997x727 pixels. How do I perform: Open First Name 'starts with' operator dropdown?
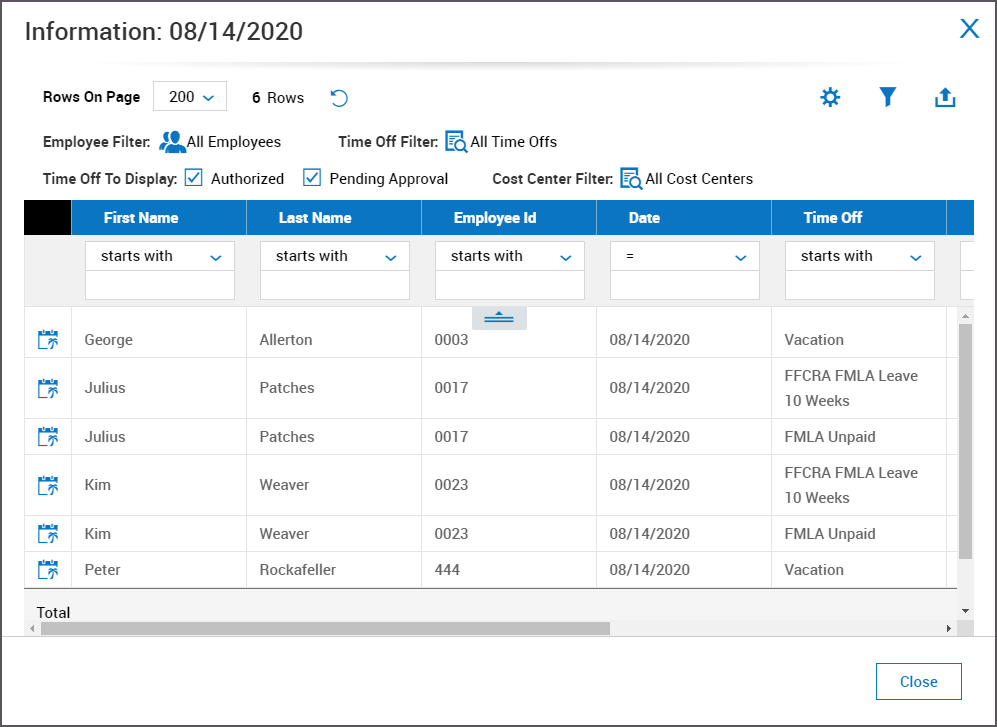pos(160,256)
